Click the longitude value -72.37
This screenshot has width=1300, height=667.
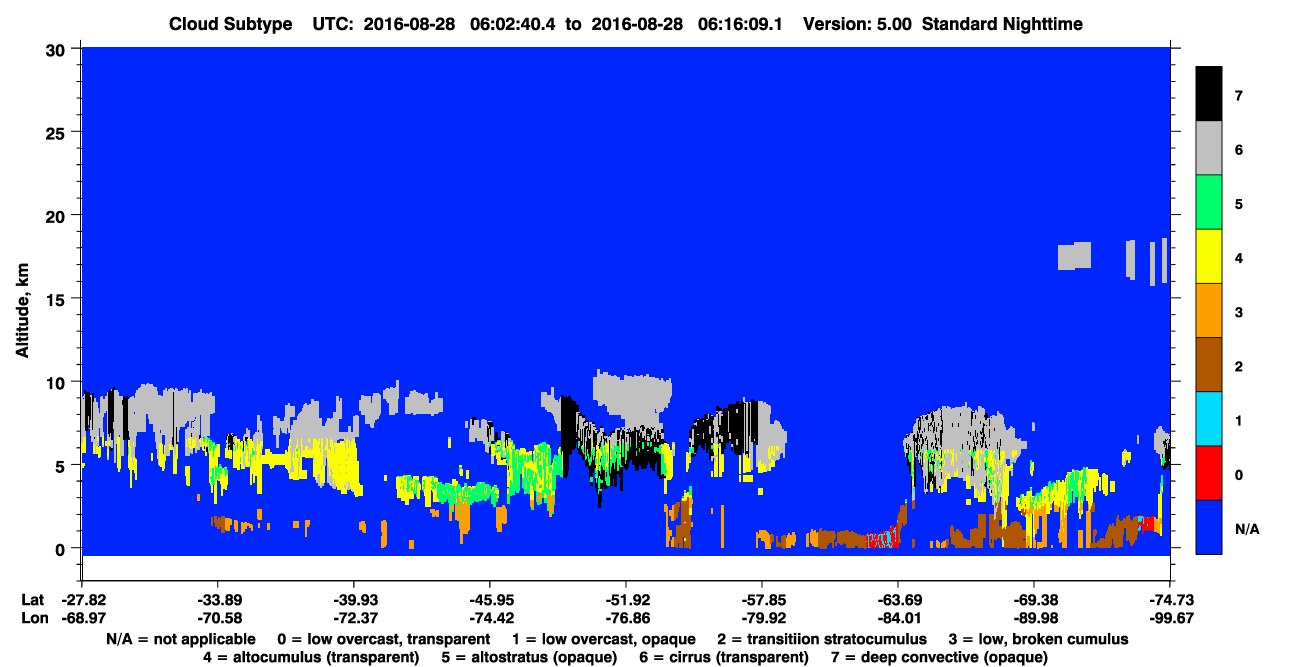click(354, 618)
